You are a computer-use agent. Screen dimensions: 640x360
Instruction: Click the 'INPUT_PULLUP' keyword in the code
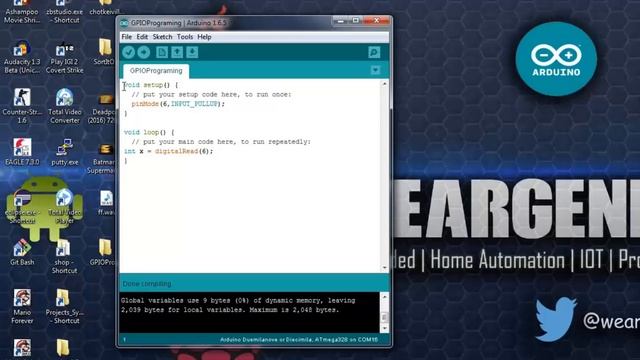coord(194,104)
